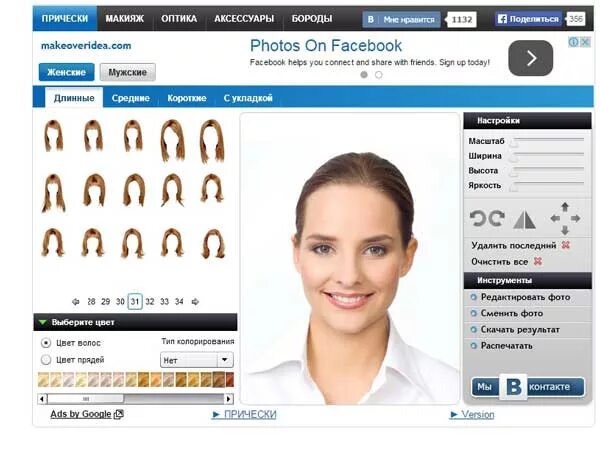Click Редактировать фото tool
The width and height of the screenshot is (600, 455).
(525, 297)
